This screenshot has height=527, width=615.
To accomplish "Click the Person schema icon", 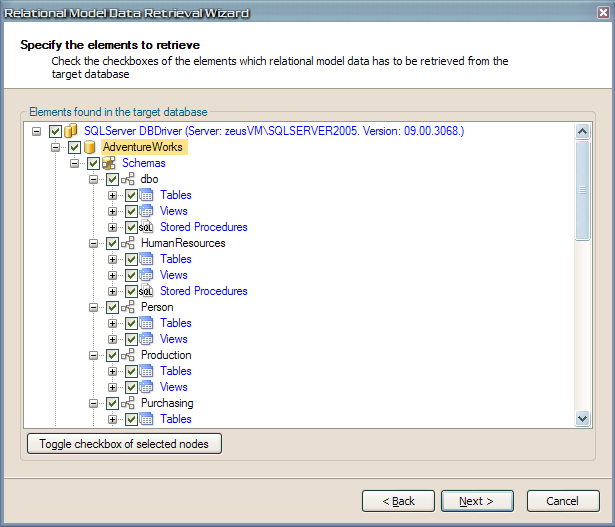I will [x=128, y=307].
